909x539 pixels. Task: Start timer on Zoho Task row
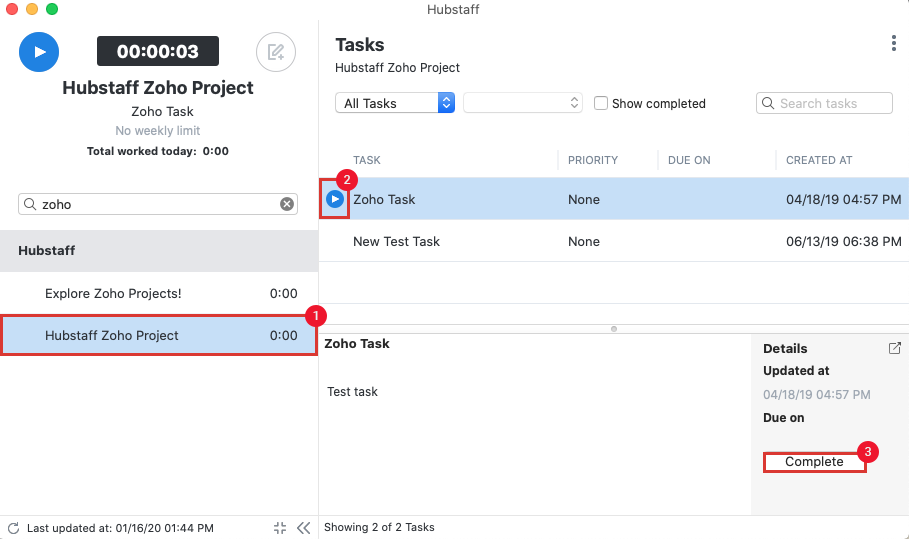[335, 199]
